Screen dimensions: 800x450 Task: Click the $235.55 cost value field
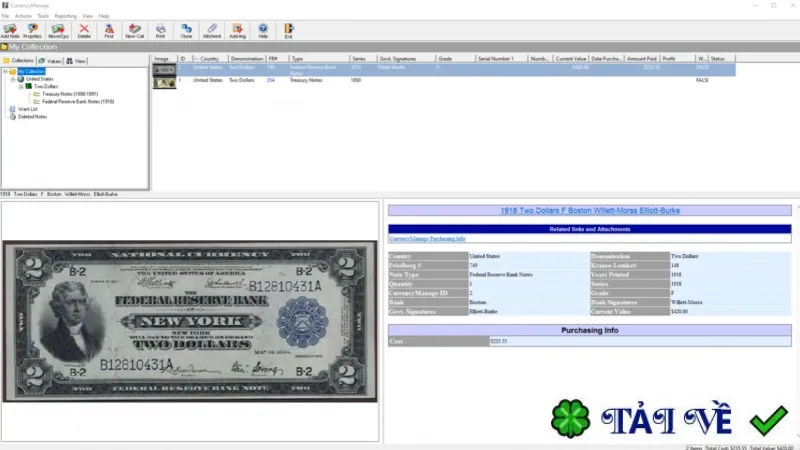click(x=640, y=341)
